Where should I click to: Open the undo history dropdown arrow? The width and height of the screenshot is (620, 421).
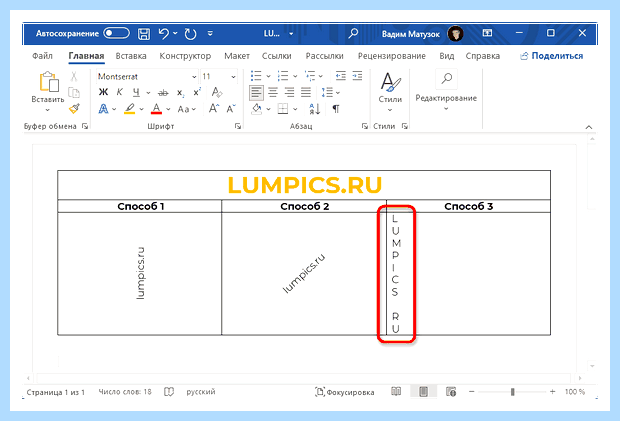[175, 34]
